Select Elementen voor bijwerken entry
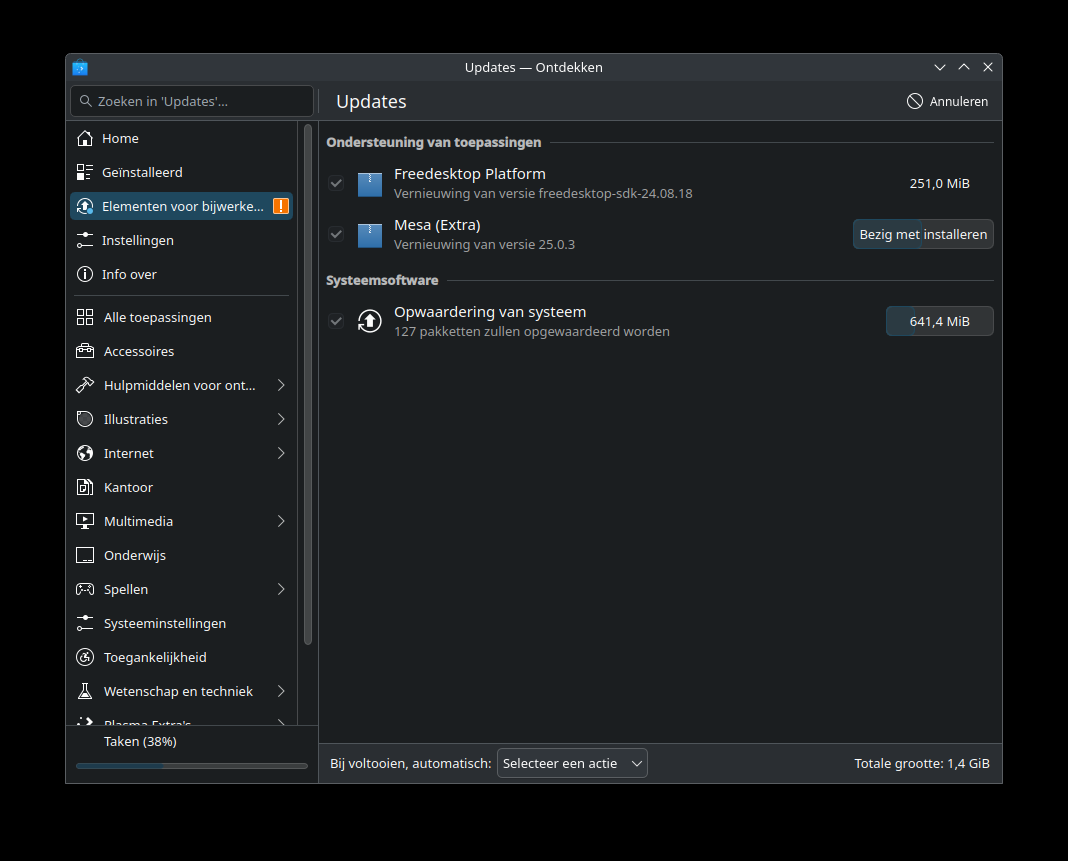 [181, 206]
